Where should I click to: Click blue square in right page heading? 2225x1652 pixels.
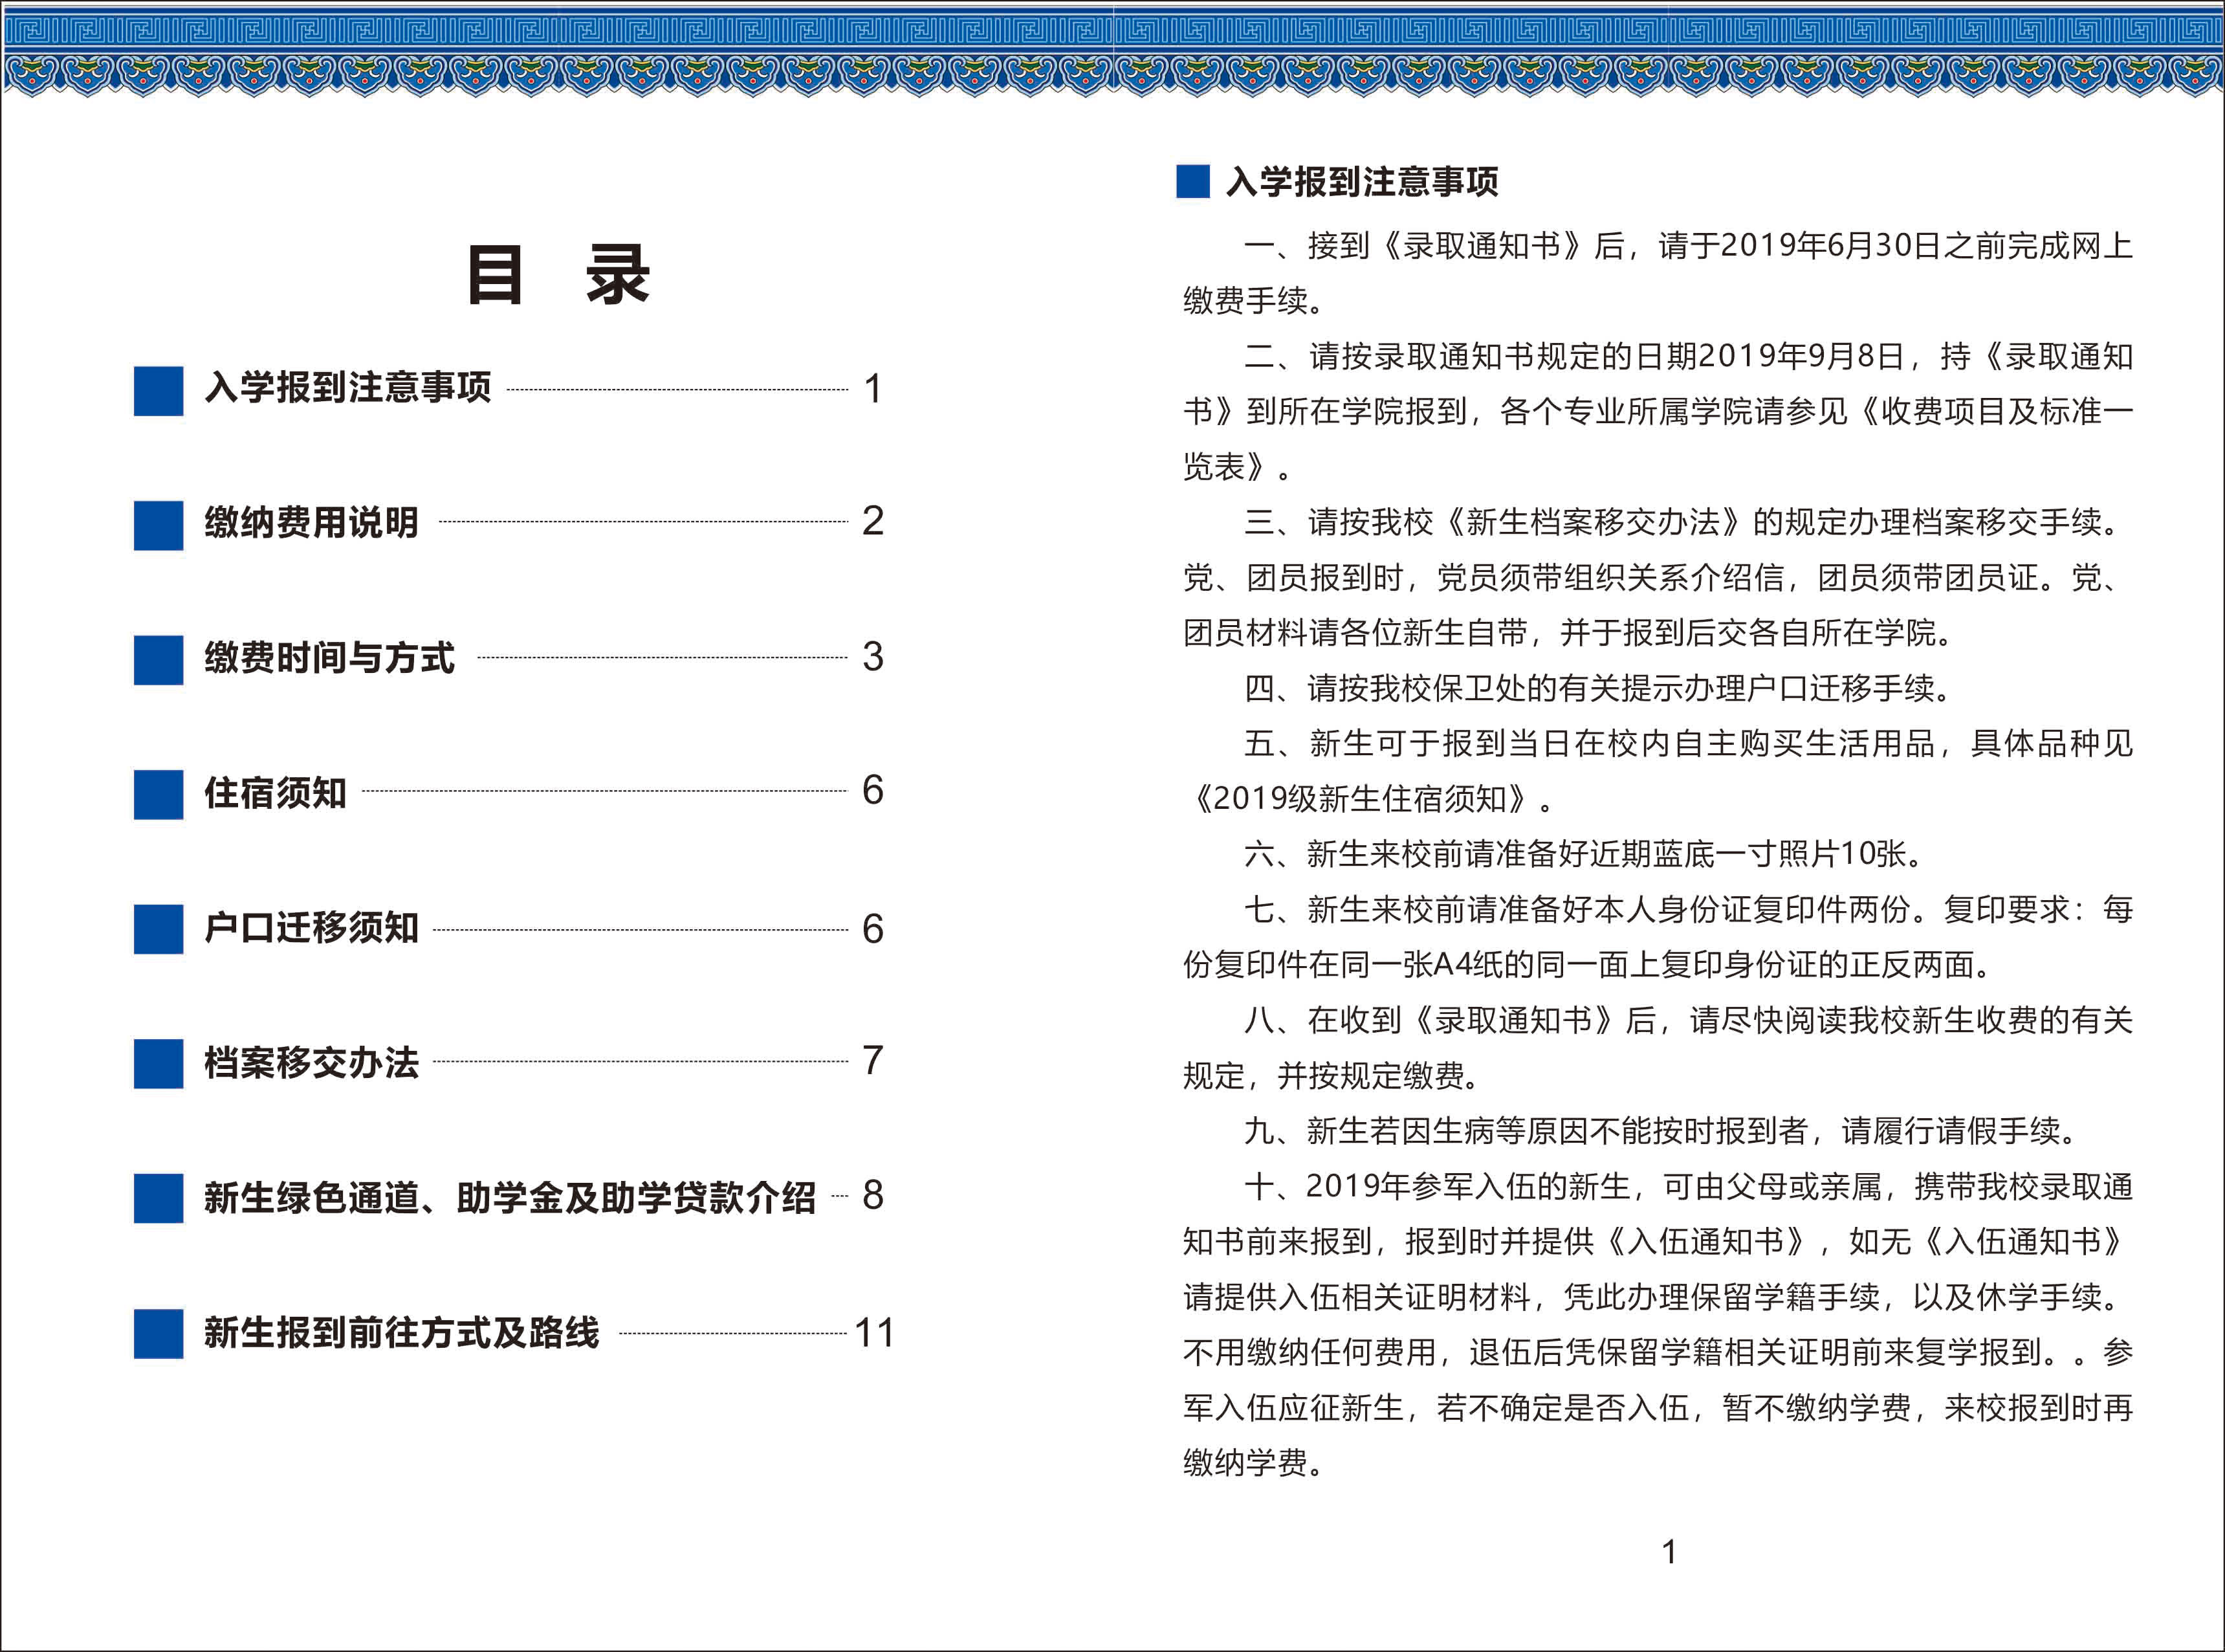pyautogui.click(x=1193, y=182)
